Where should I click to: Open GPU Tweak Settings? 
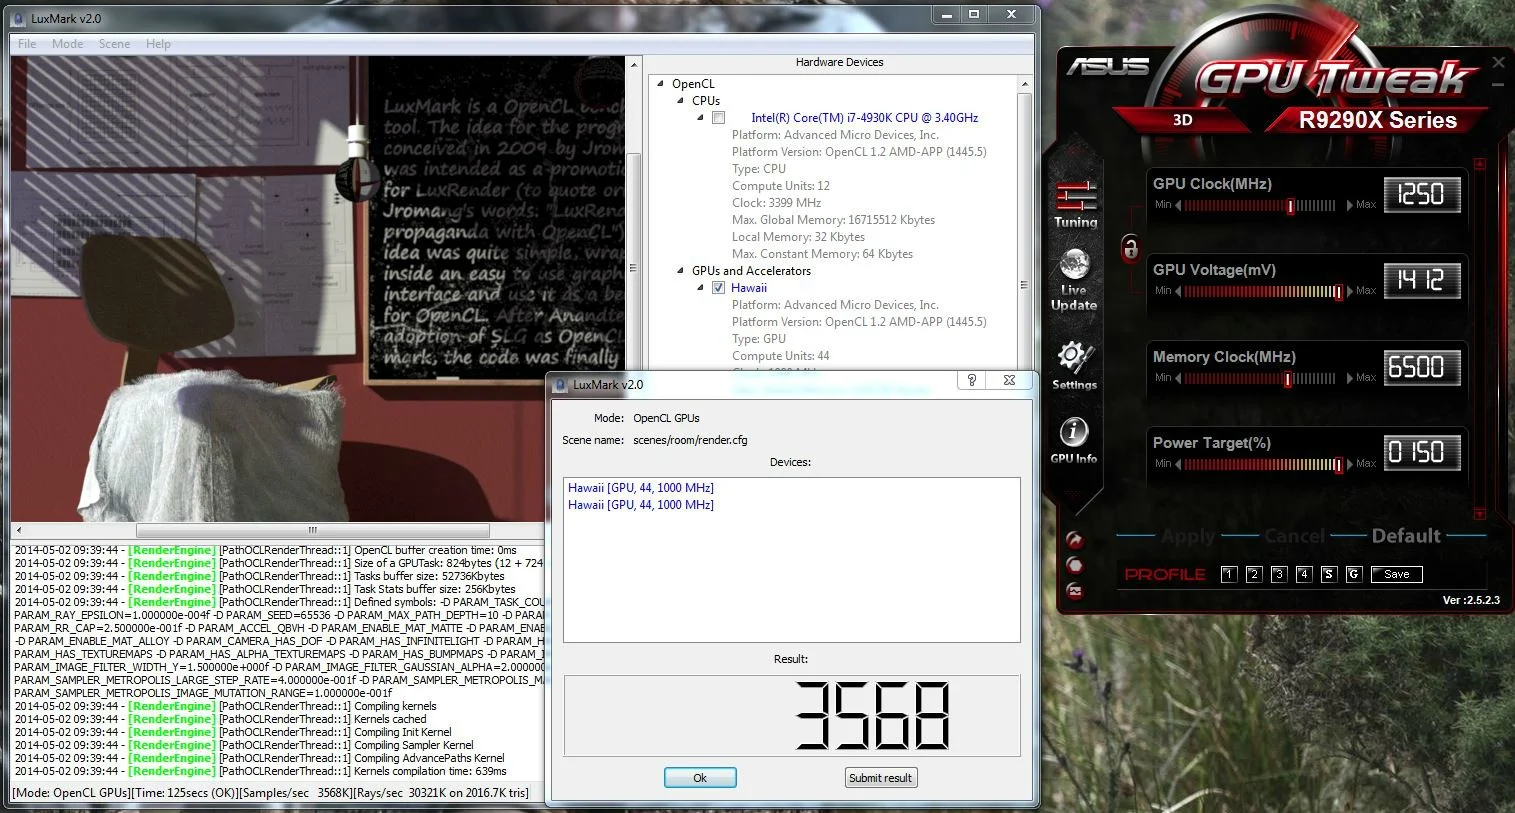pos(1075,365)
